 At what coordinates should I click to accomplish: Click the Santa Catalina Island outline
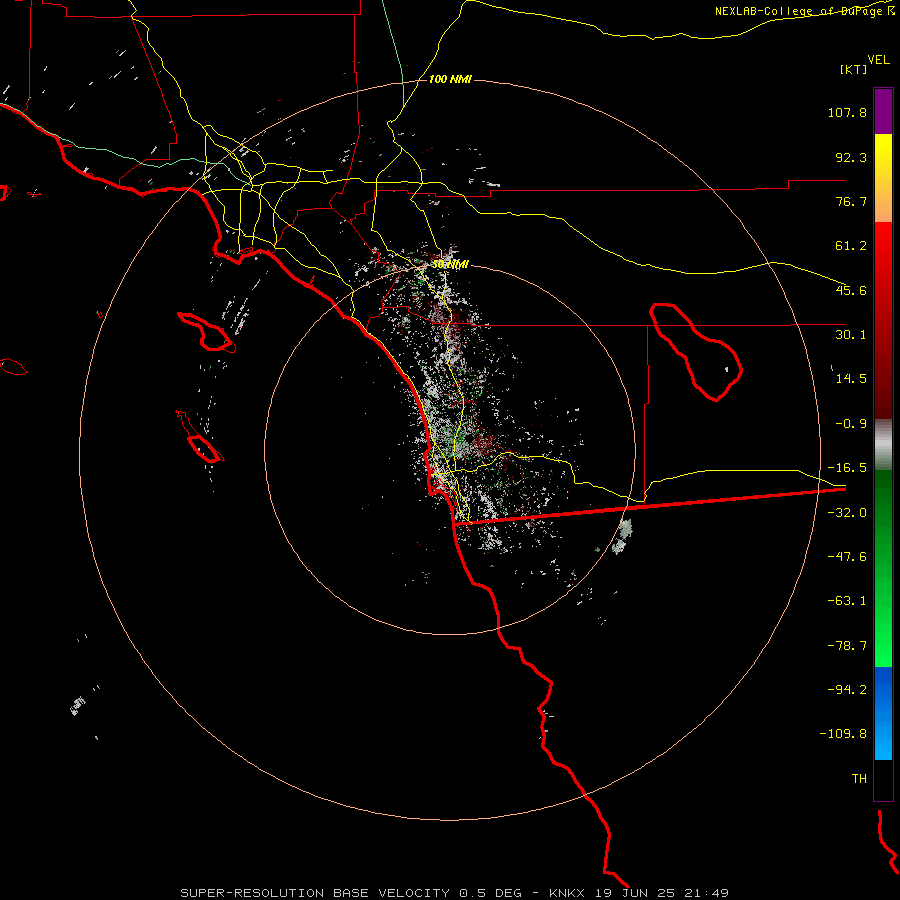click(x=207, y=332)
